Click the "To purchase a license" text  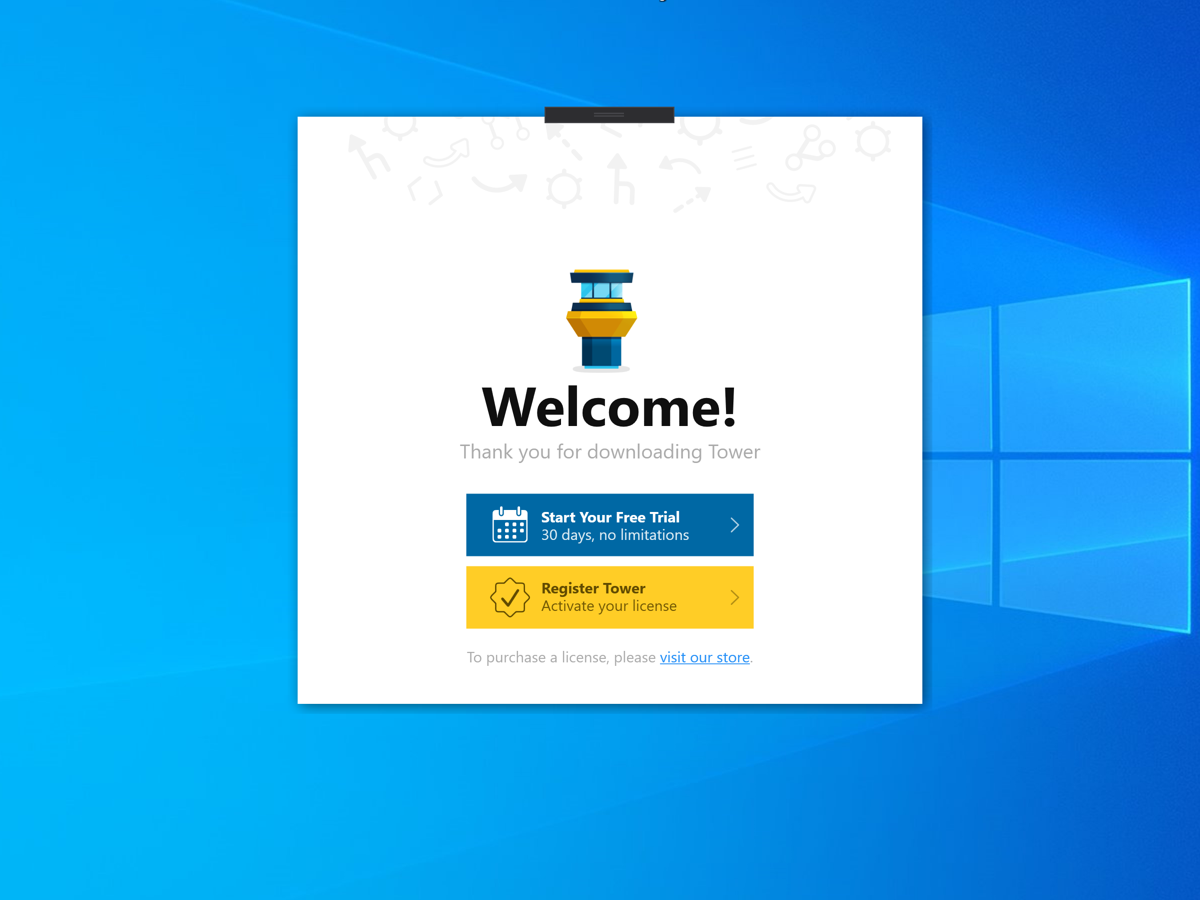click(560, 657)
